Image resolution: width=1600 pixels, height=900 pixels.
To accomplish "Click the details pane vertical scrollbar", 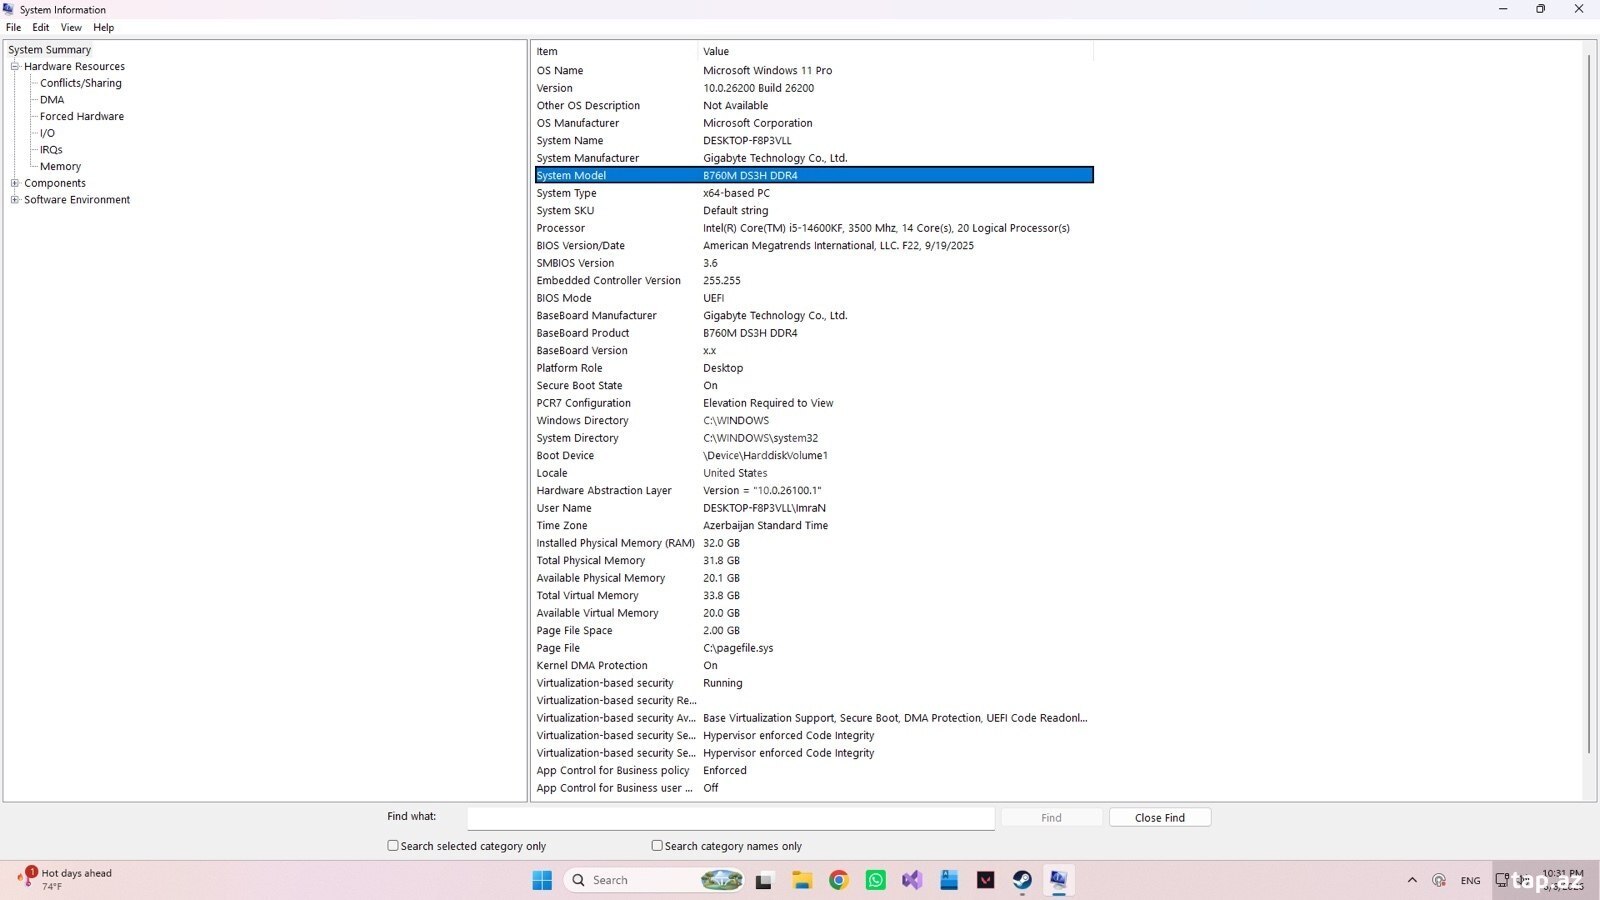I will click(x=1588, y=402).
